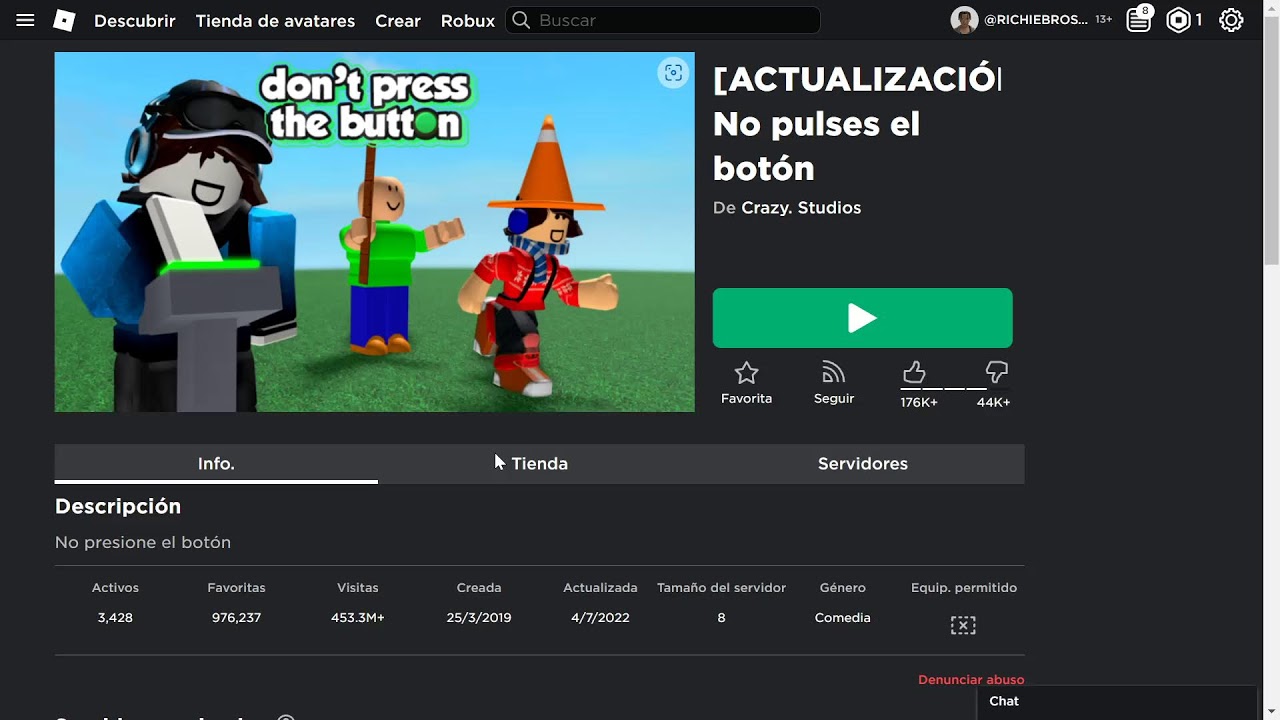Open the Robux balance icon
This screenshot has width=1280, height=720.
pyautogui.click(x=1179, y=20)
